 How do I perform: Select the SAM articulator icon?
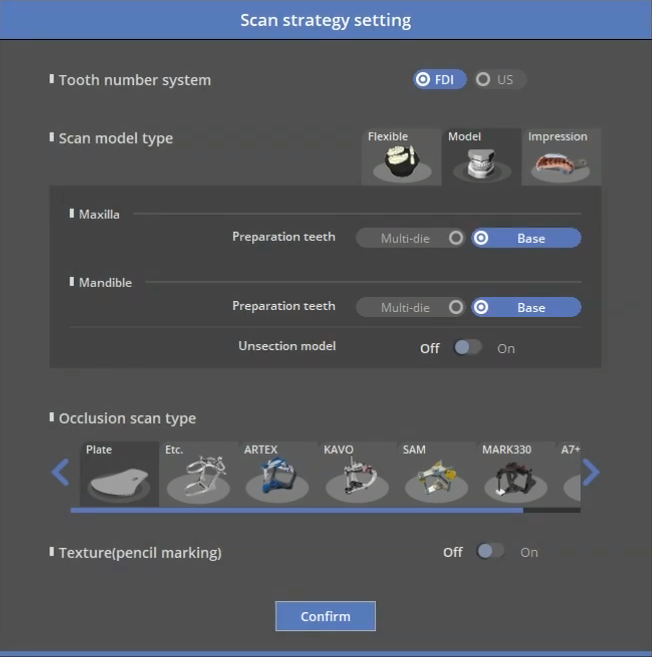click(x=436, y=474)
